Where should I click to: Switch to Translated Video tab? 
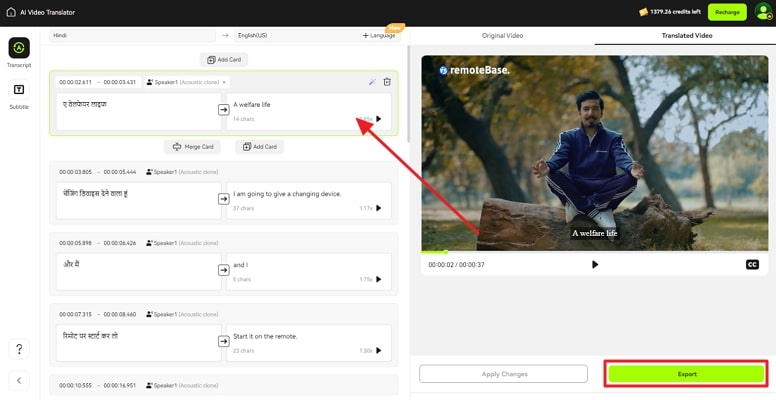pyautogui.click(x=686, y=36)
